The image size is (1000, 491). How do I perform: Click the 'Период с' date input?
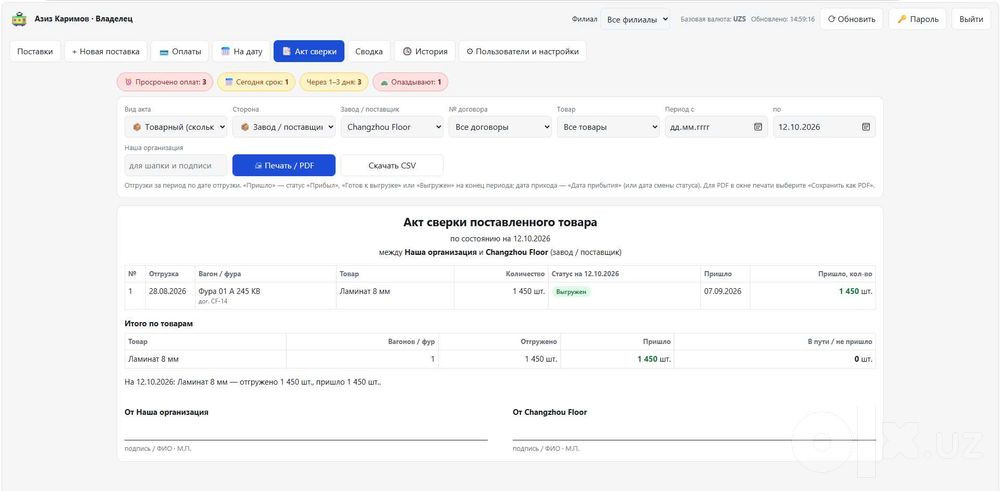pos(716,127)
